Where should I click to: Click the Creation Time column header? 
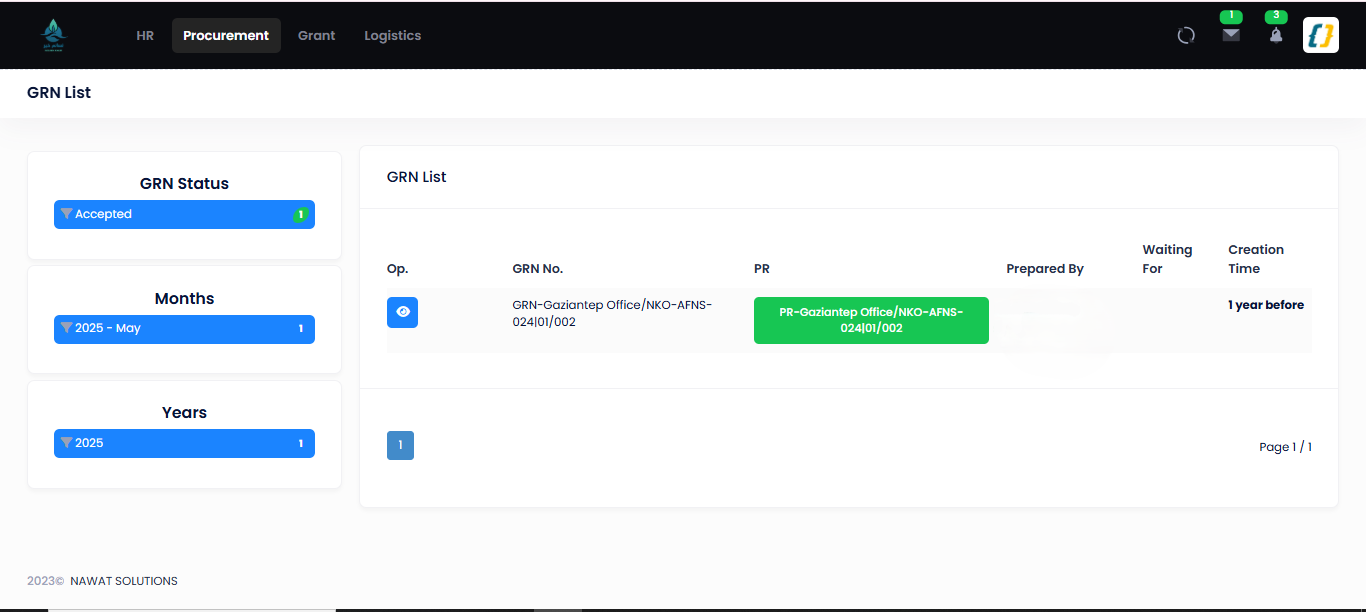click(x=1256, y=259)
